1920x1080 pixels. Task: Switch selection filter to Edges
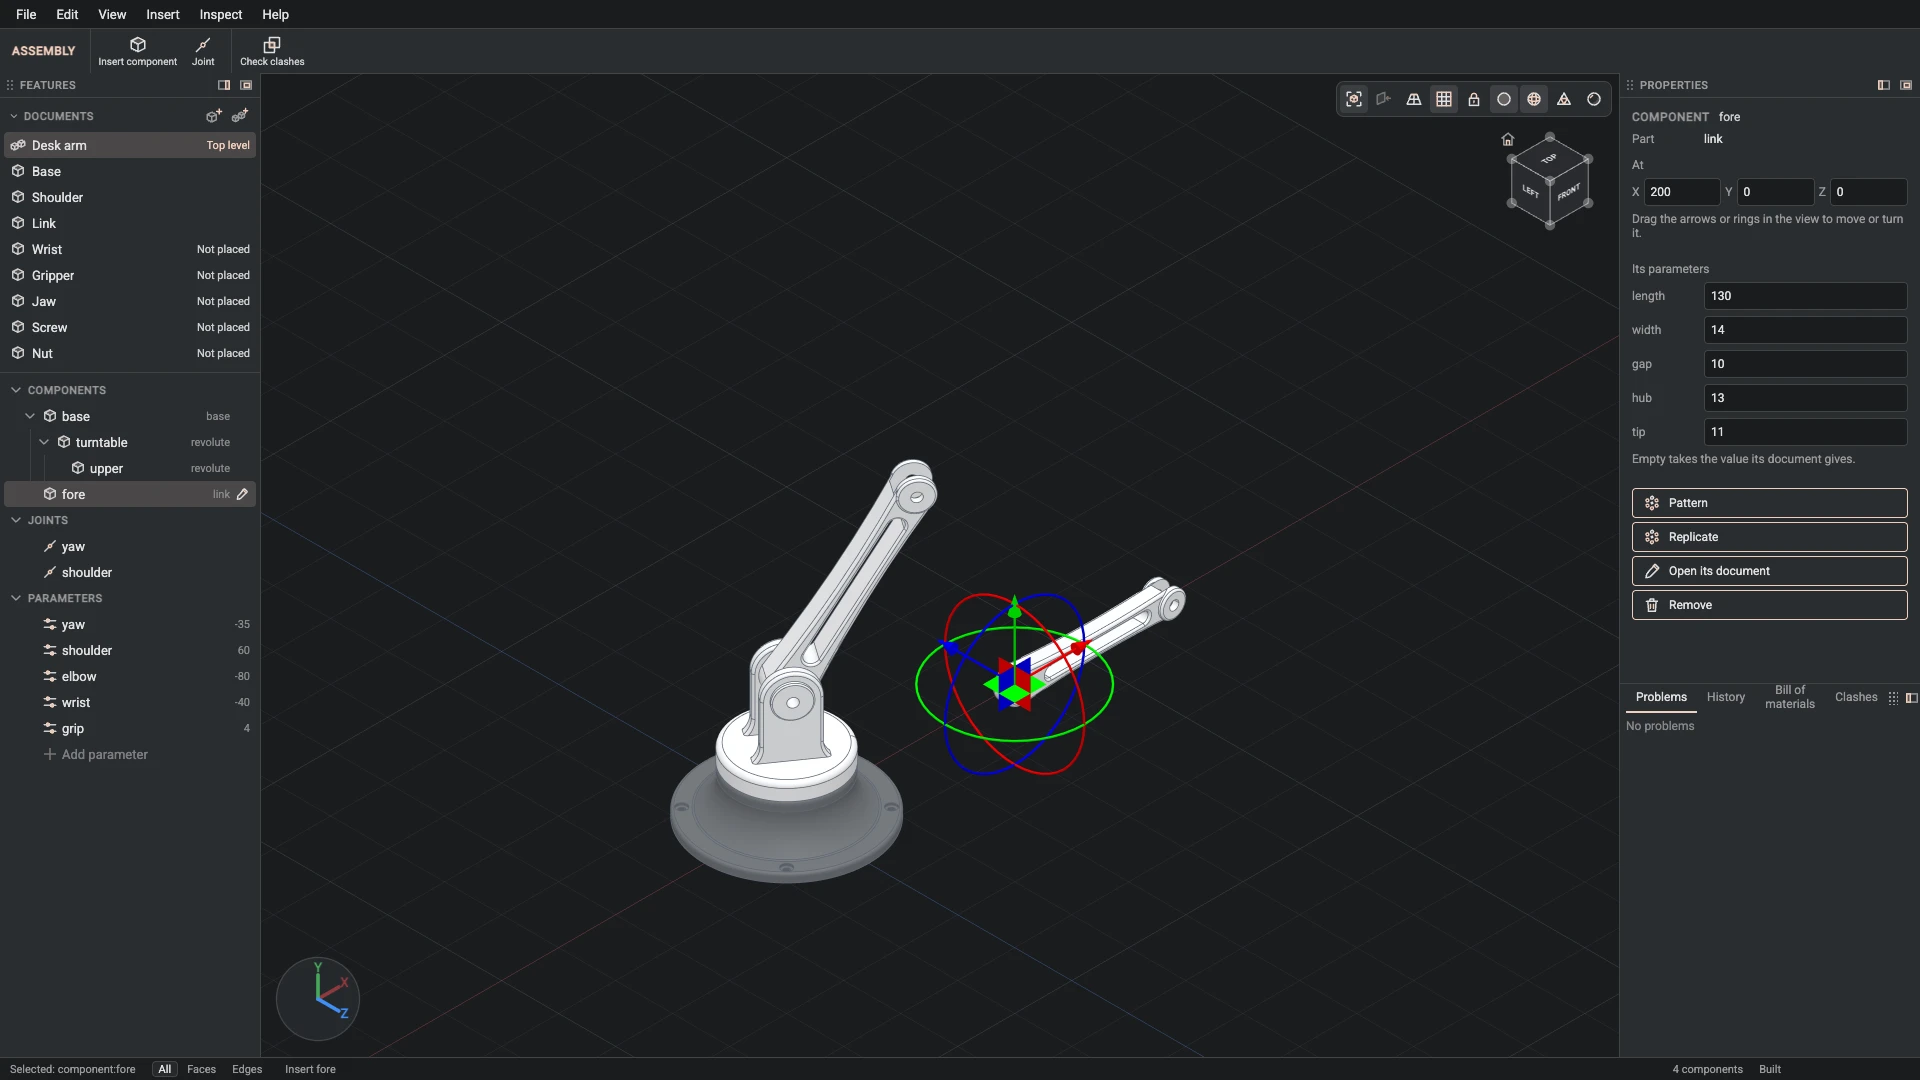pos(247,1069)
